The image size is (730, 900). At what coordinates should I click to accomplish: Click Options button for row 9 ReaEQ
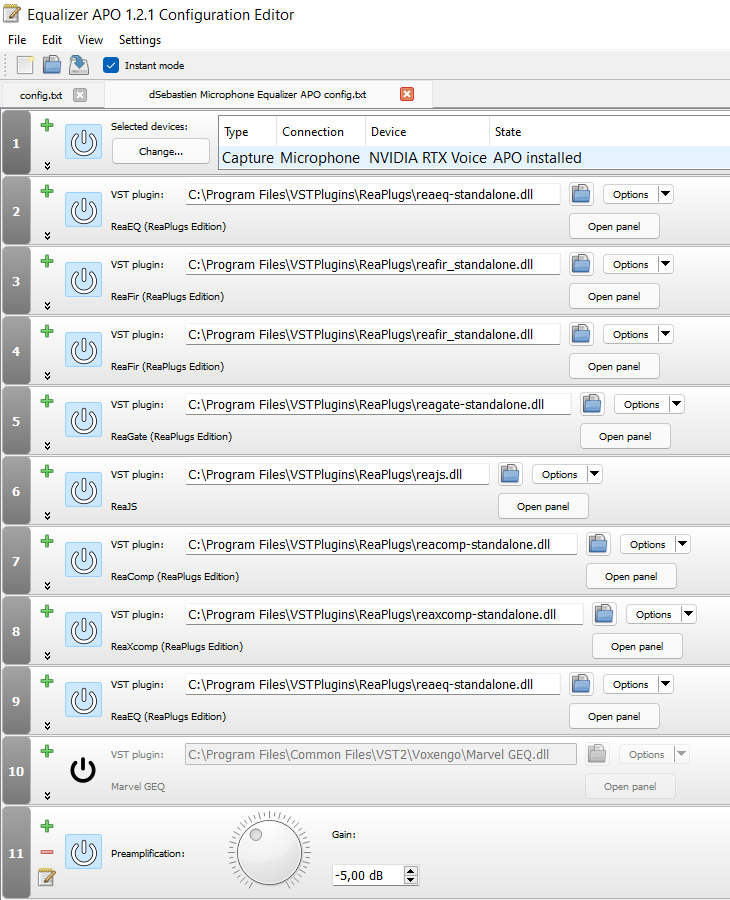[631, 684]
